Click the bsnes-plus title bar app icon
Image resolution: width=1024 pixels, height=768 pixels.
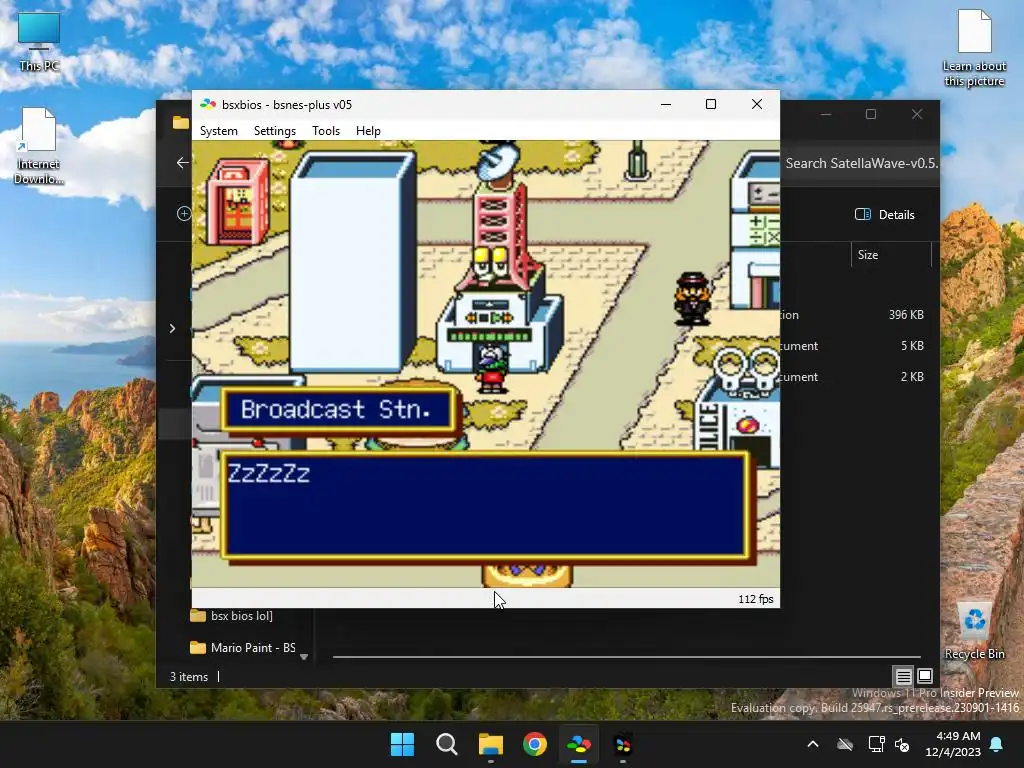[208, 104]
